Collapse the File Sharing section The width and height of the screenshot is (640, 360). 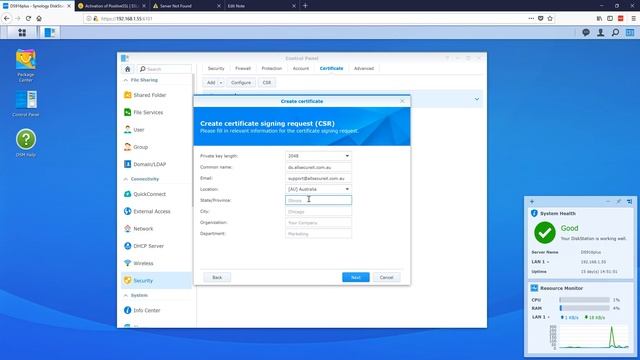point(125,80)
